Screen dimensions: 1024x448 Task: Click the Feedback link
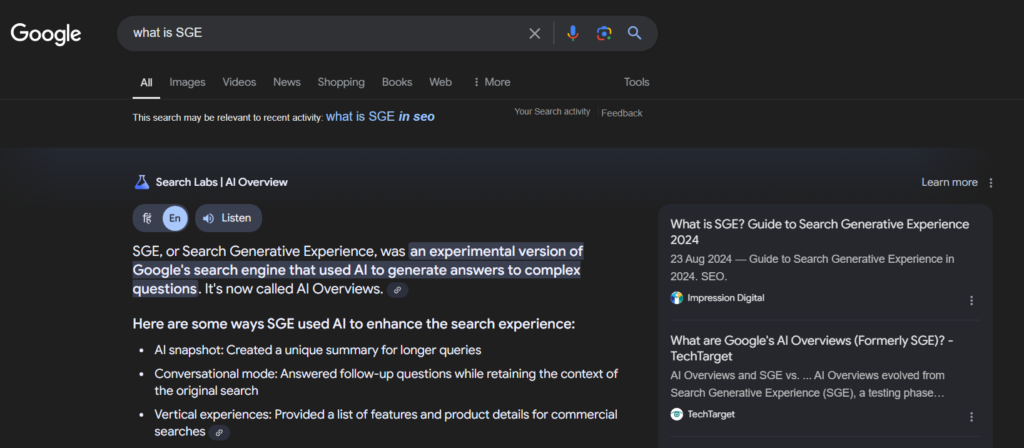622,113
